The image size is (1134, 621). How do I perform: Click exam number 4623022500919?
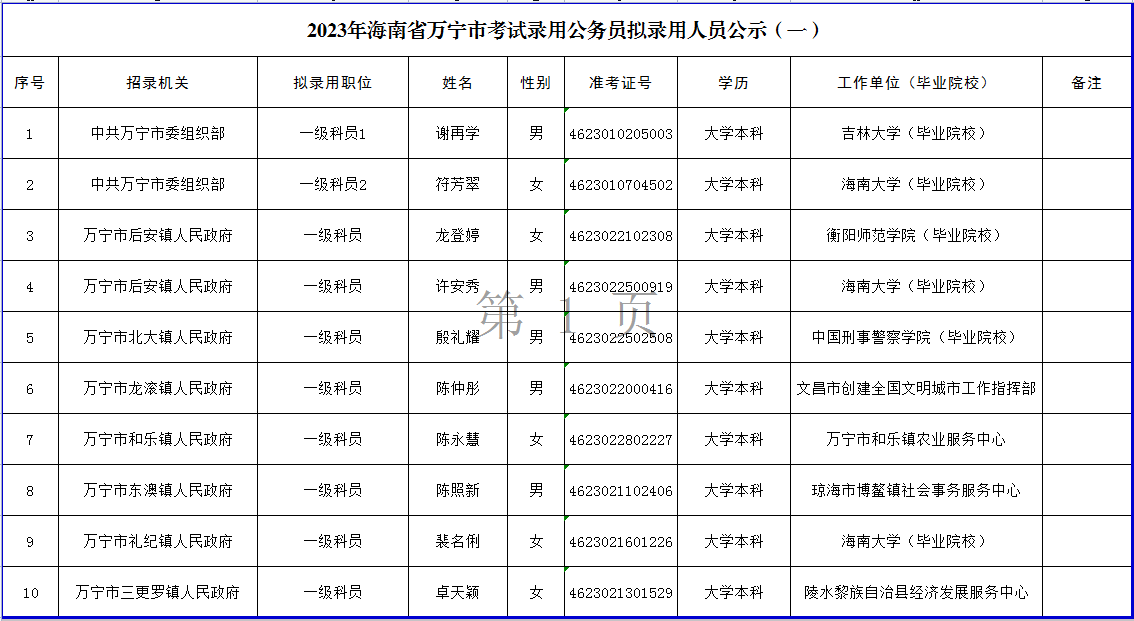click(621, 286)
